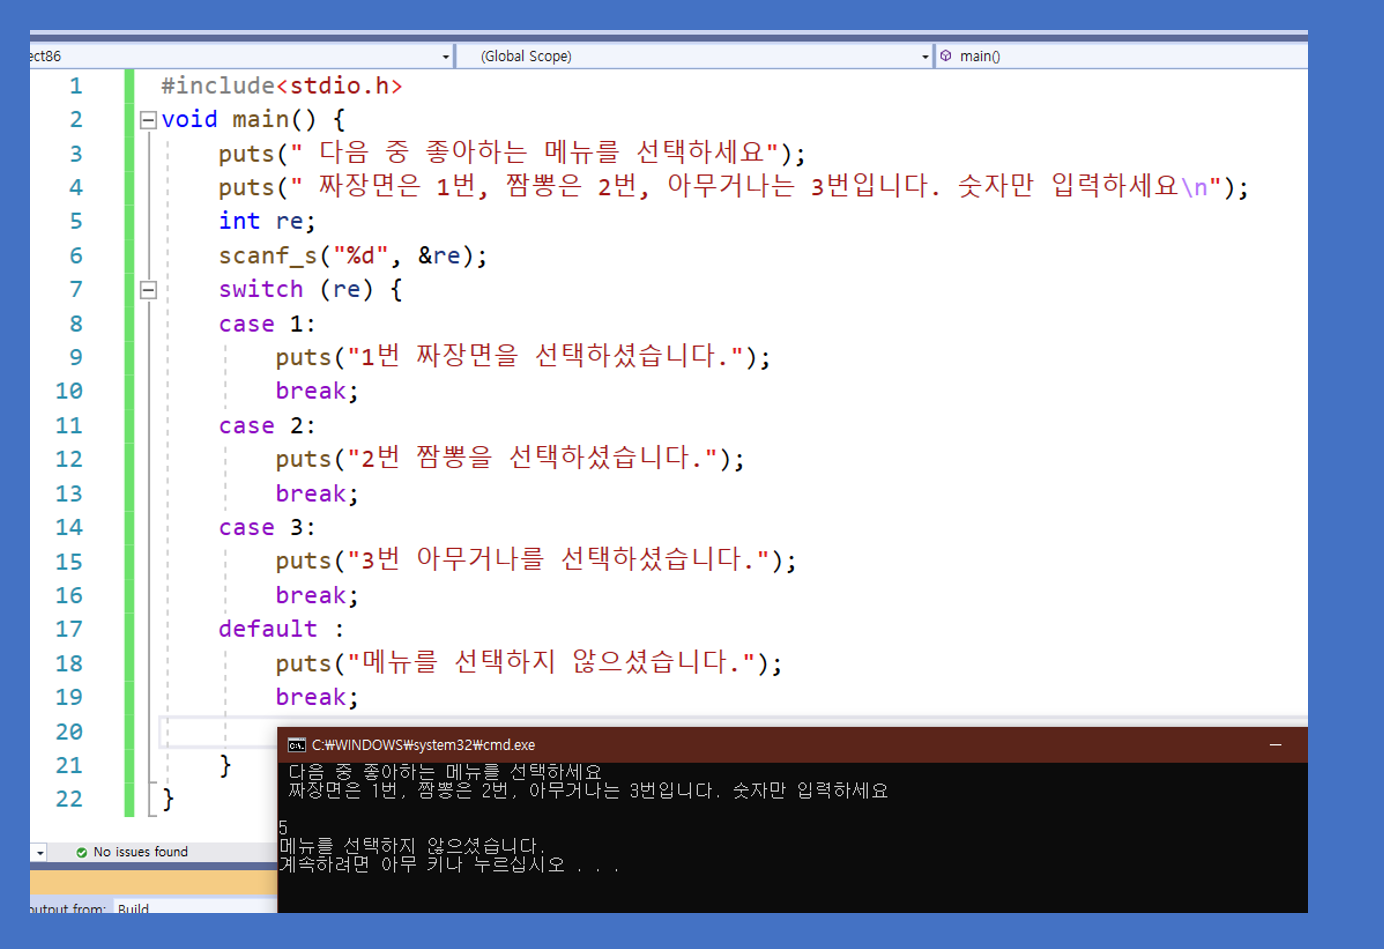The height and width of the screenshot is (949, 1384).
Task: Click the cube icon beside main()
Action: pos(946,56)
